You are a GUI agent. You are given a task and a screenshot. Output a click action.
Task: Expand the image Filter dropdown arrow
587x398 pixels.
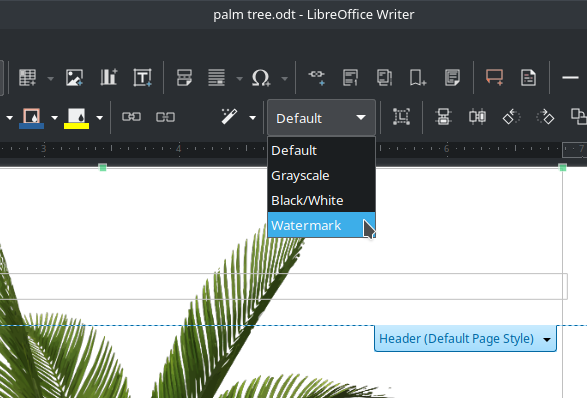click(253, 118)
